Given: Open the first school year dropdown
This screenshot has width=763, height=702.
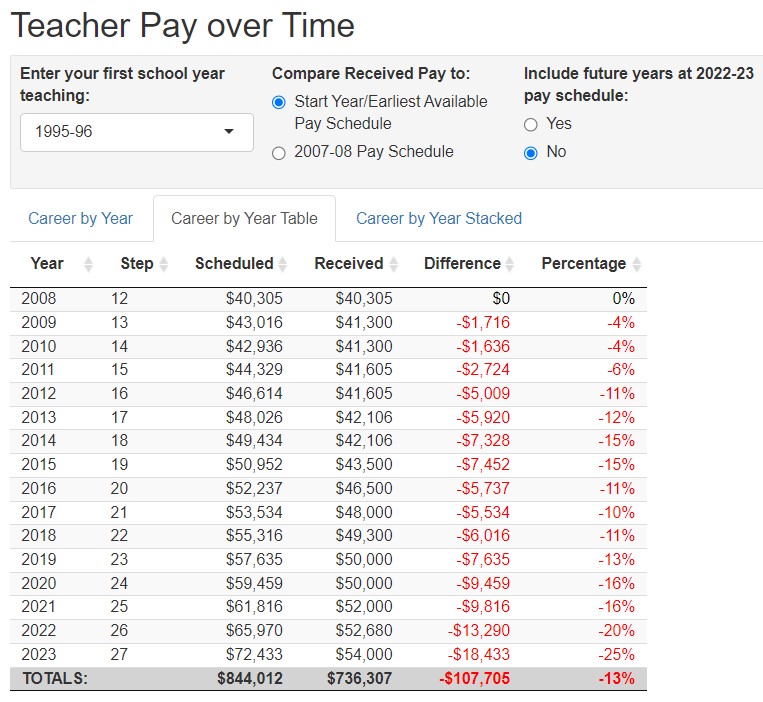Looking at the screenshot, I should coord(136,132).
